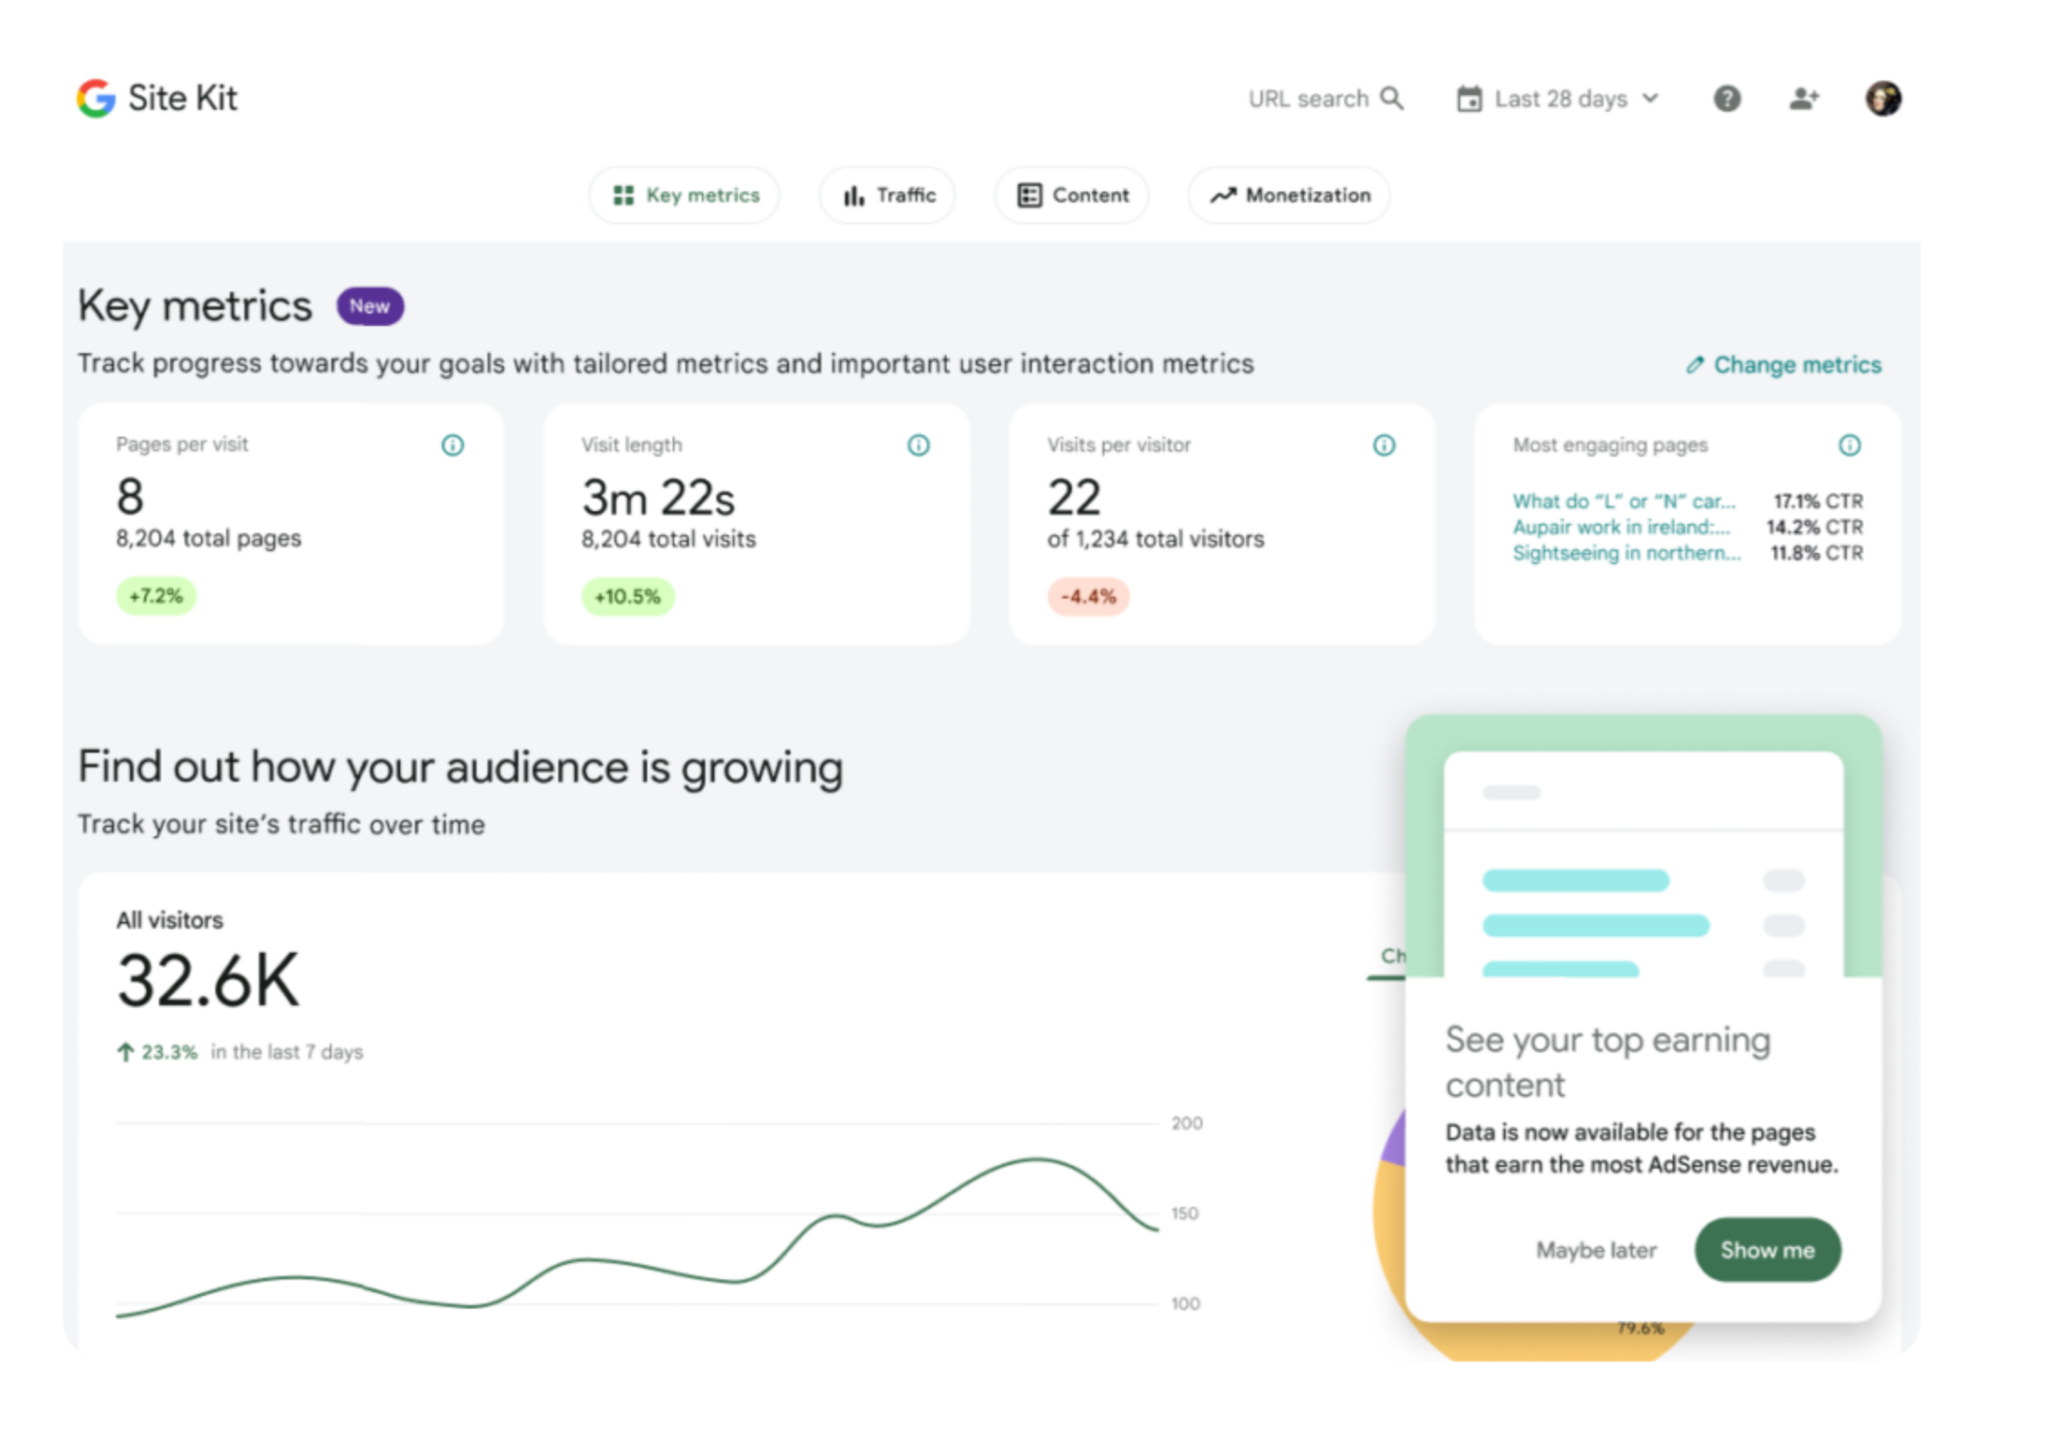Screen dimensions: 2048x1440
Task: Switch to the Traffic tab
Action: (888, 195)
